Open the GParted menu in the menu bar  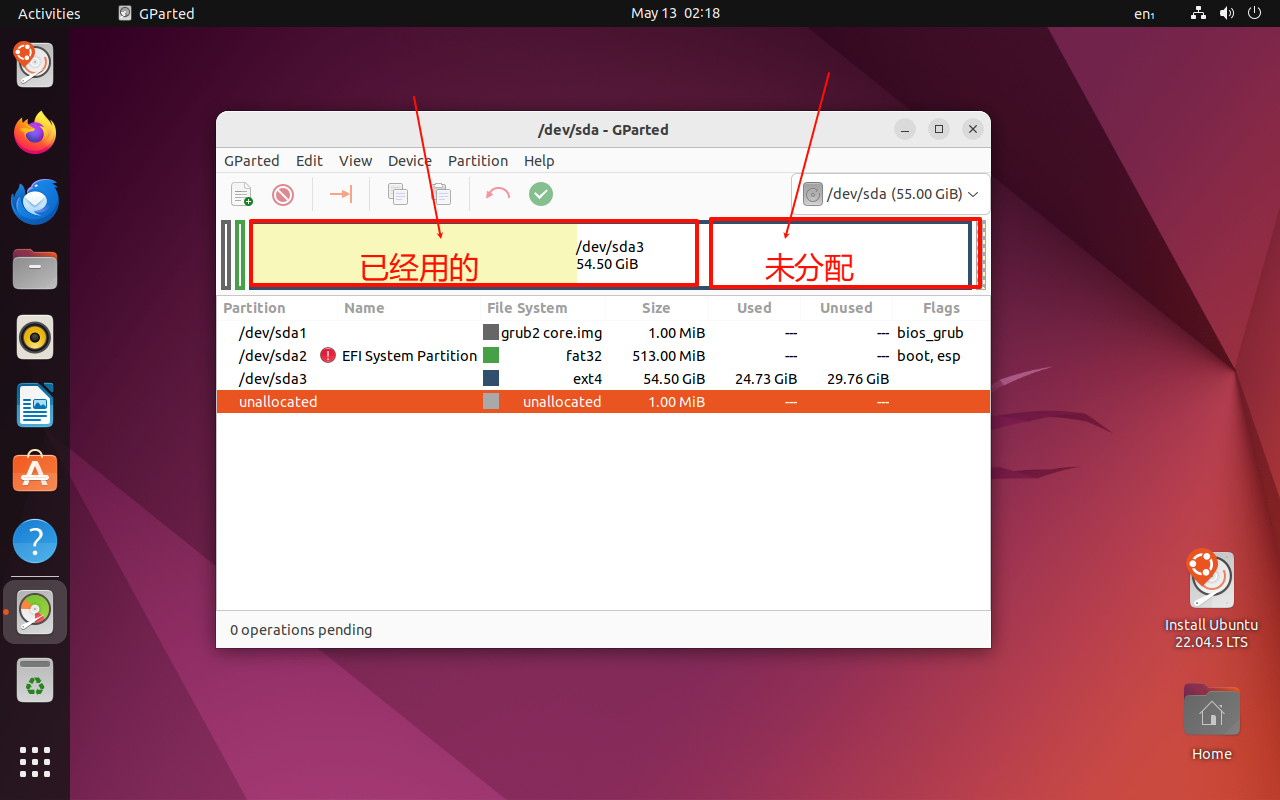(x=252, y=161)
